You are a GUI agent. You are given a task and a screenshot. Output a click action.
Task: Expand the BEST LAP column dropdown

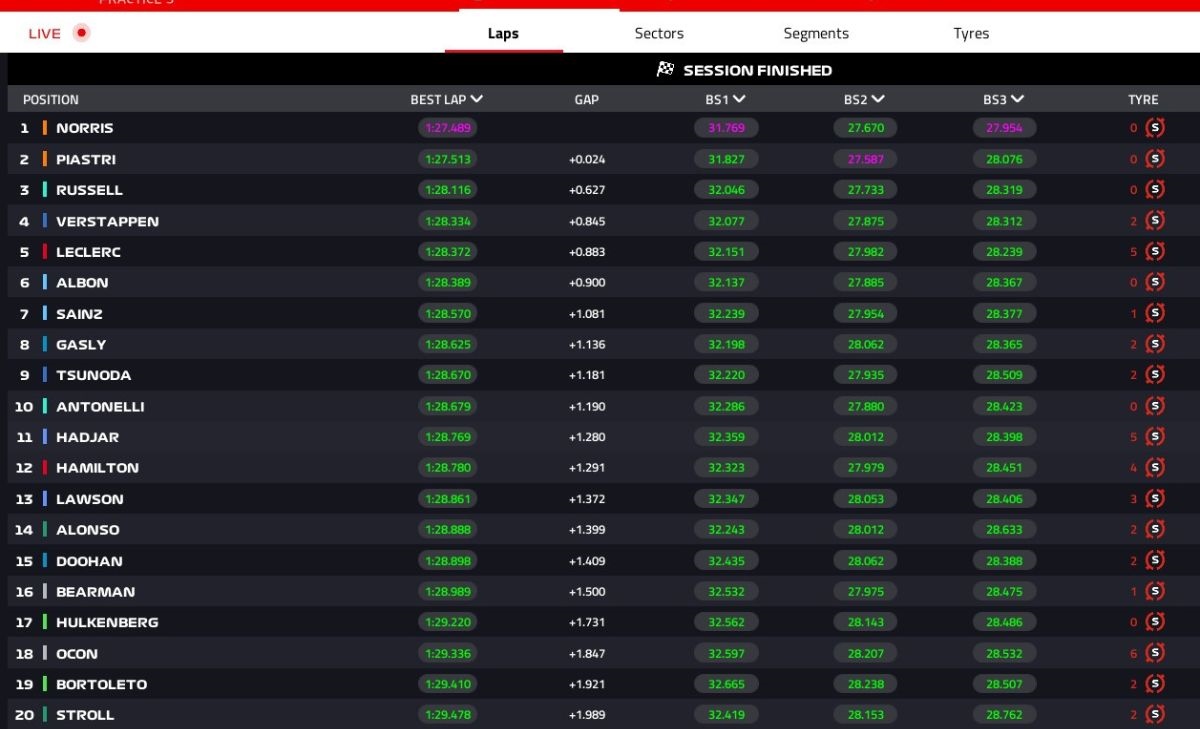476,99
